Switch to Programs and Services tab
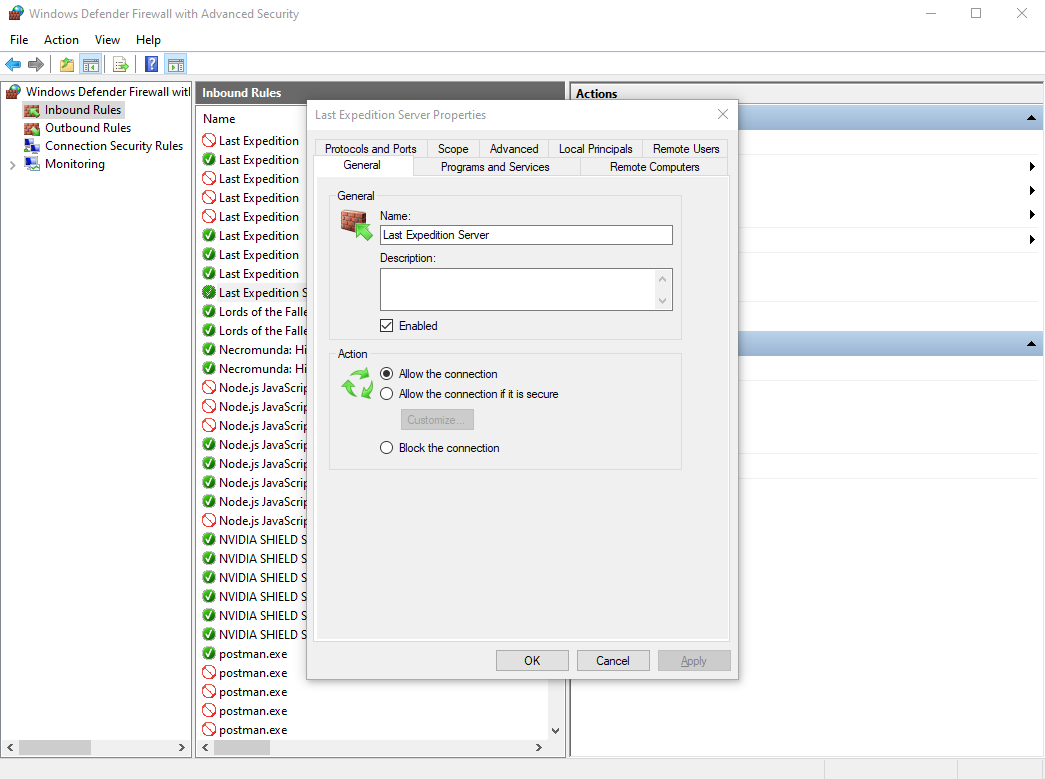Screen dimensions: 1045x779 495,167
